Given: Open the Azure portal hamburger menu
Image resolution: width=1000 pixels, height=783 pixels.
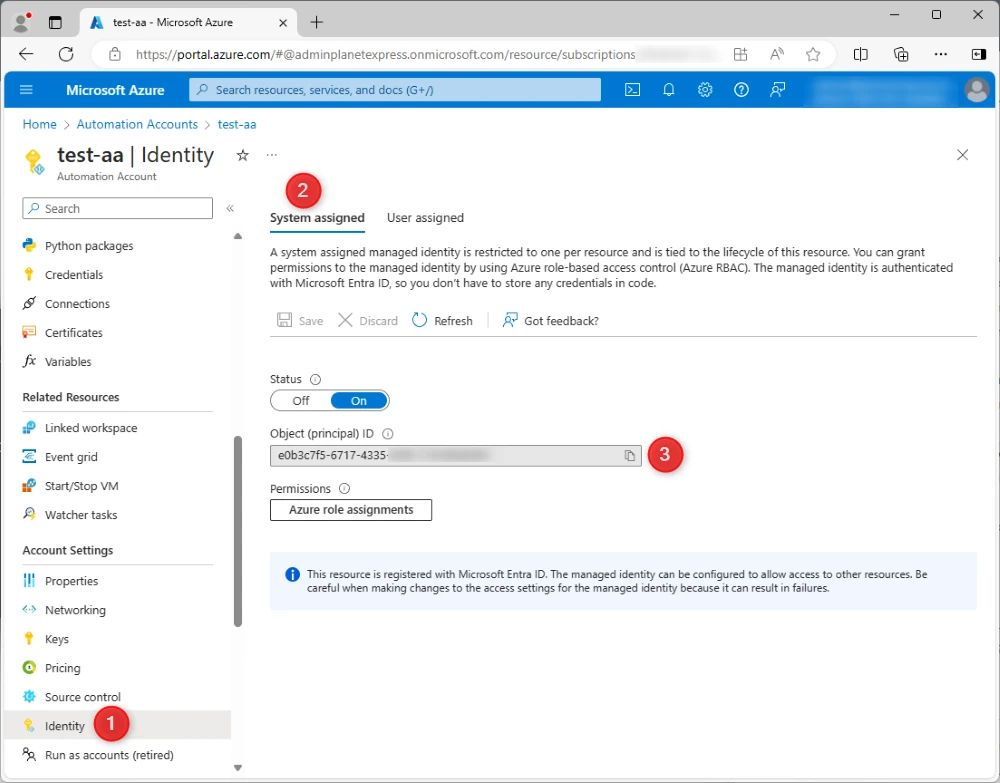Looking at the screenshot, I should coord(26,90).
